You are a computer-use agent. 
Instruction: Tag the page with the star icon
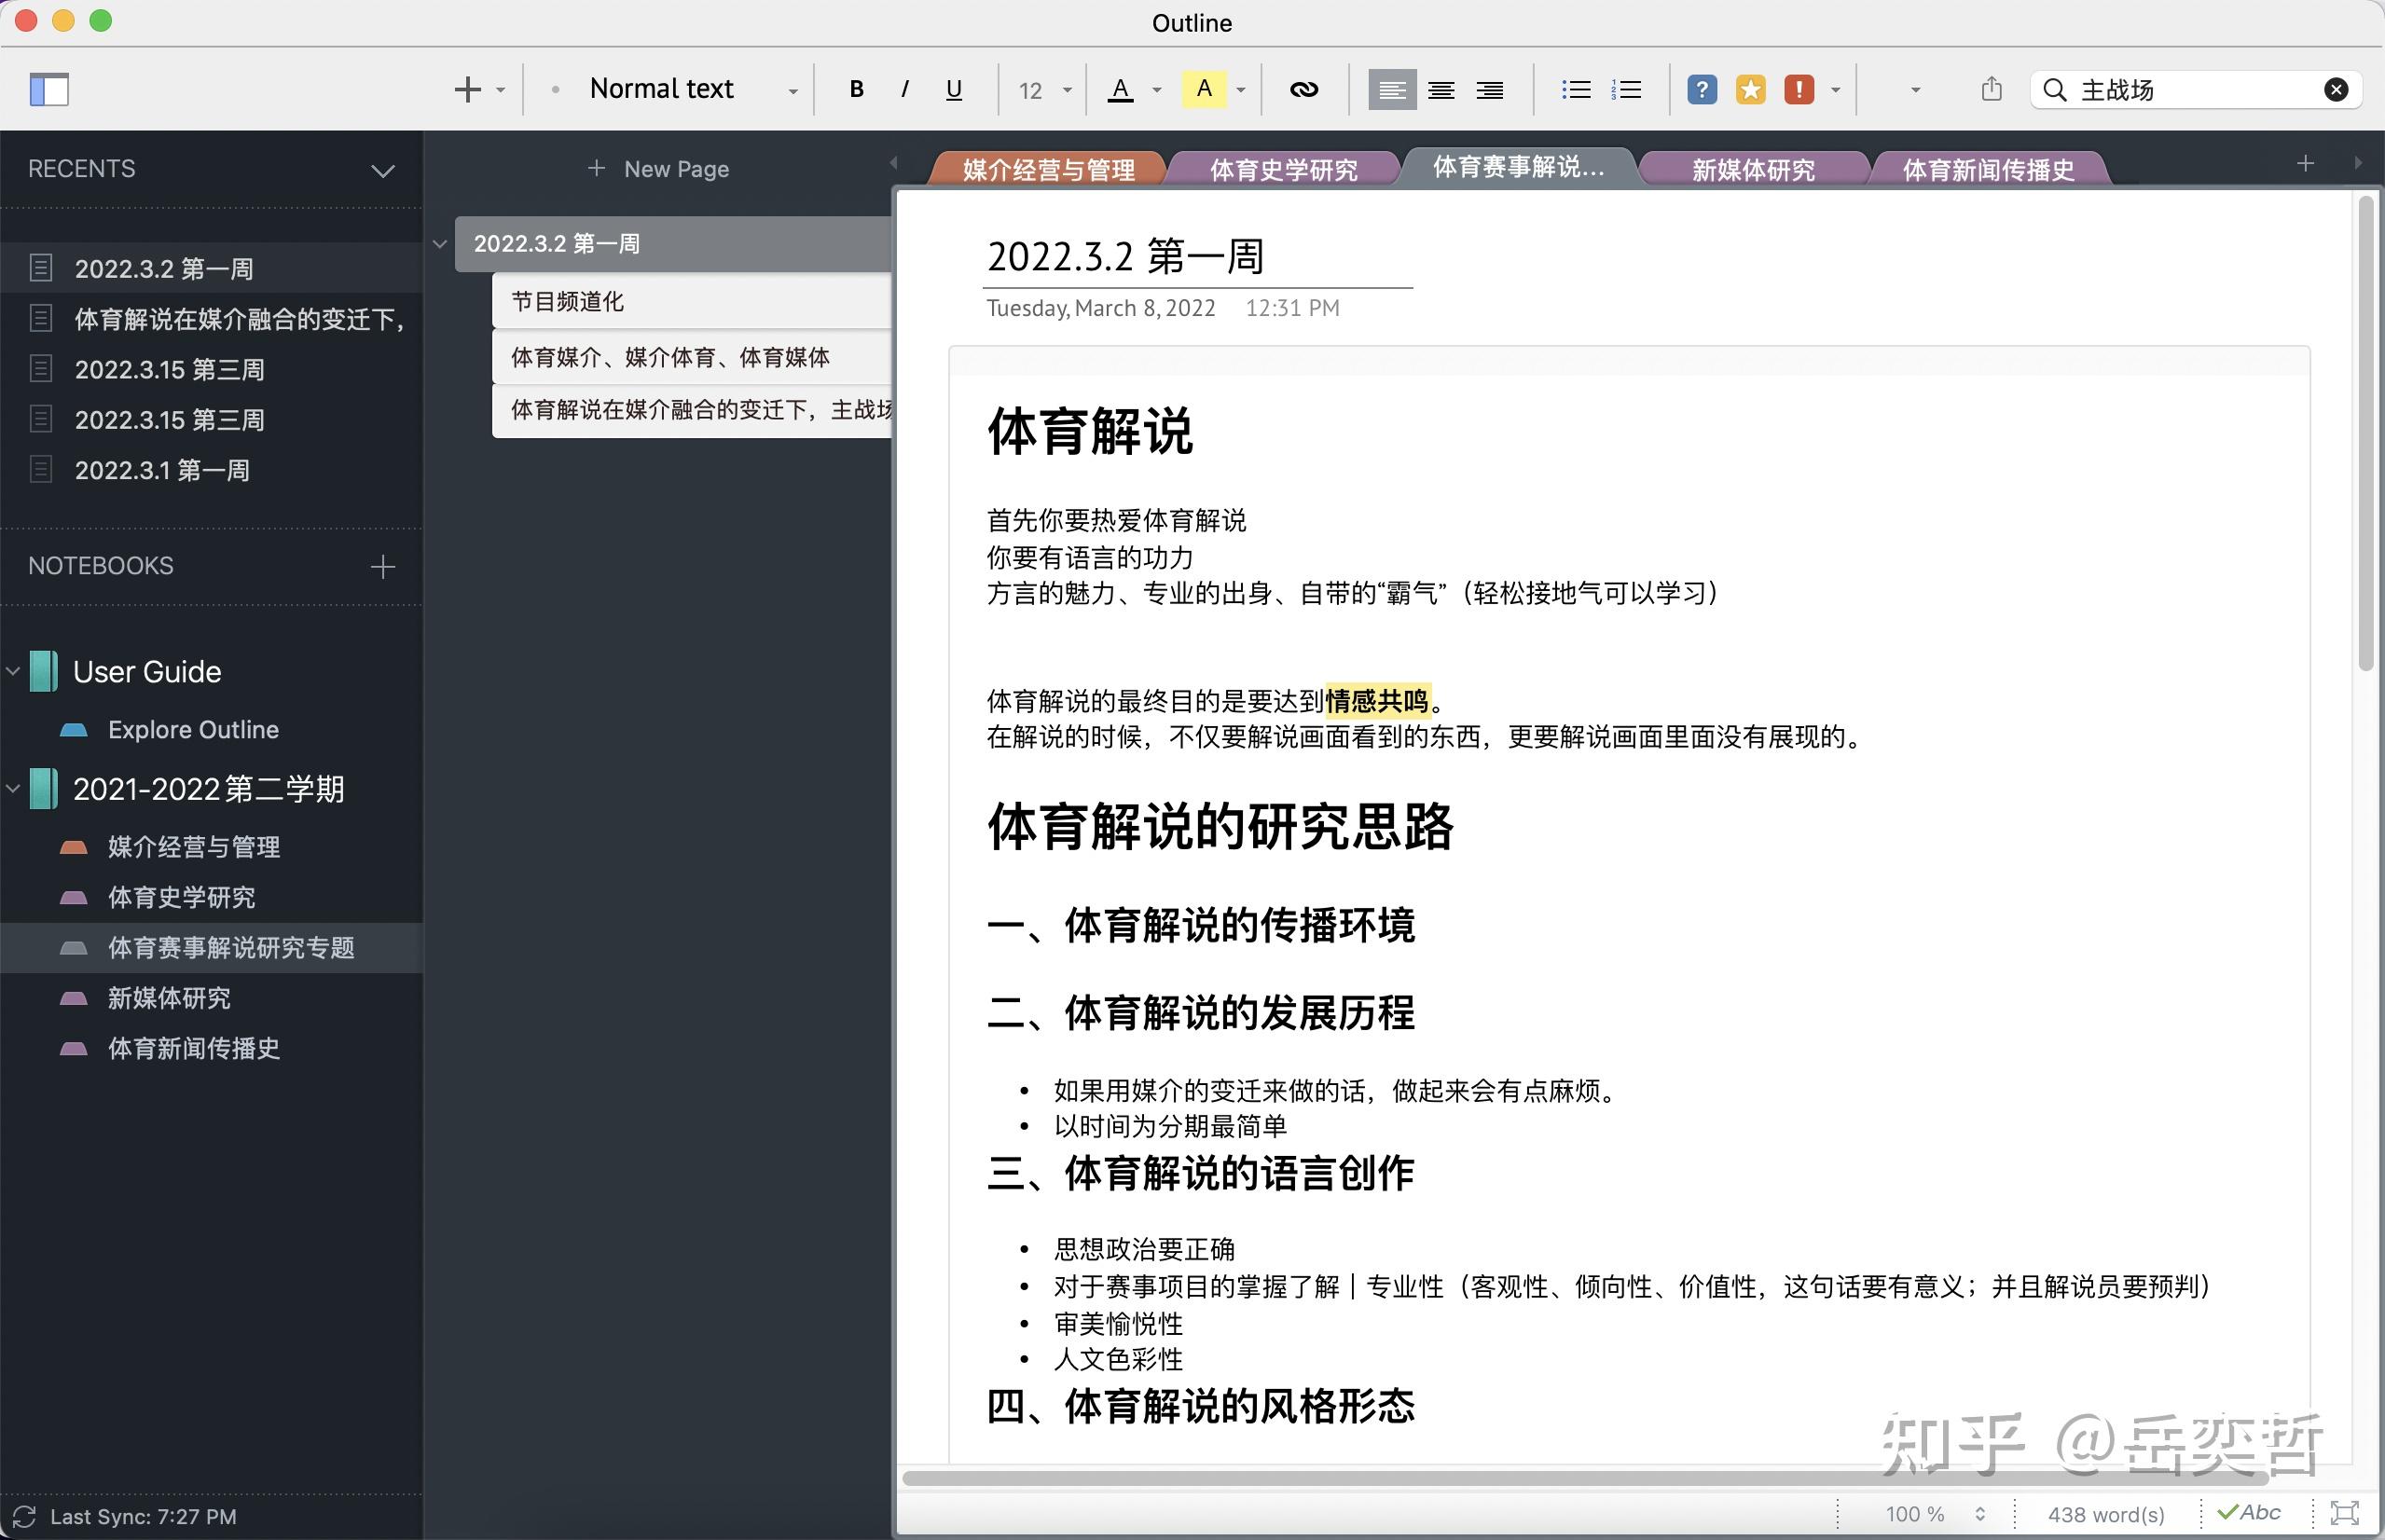1750,89
